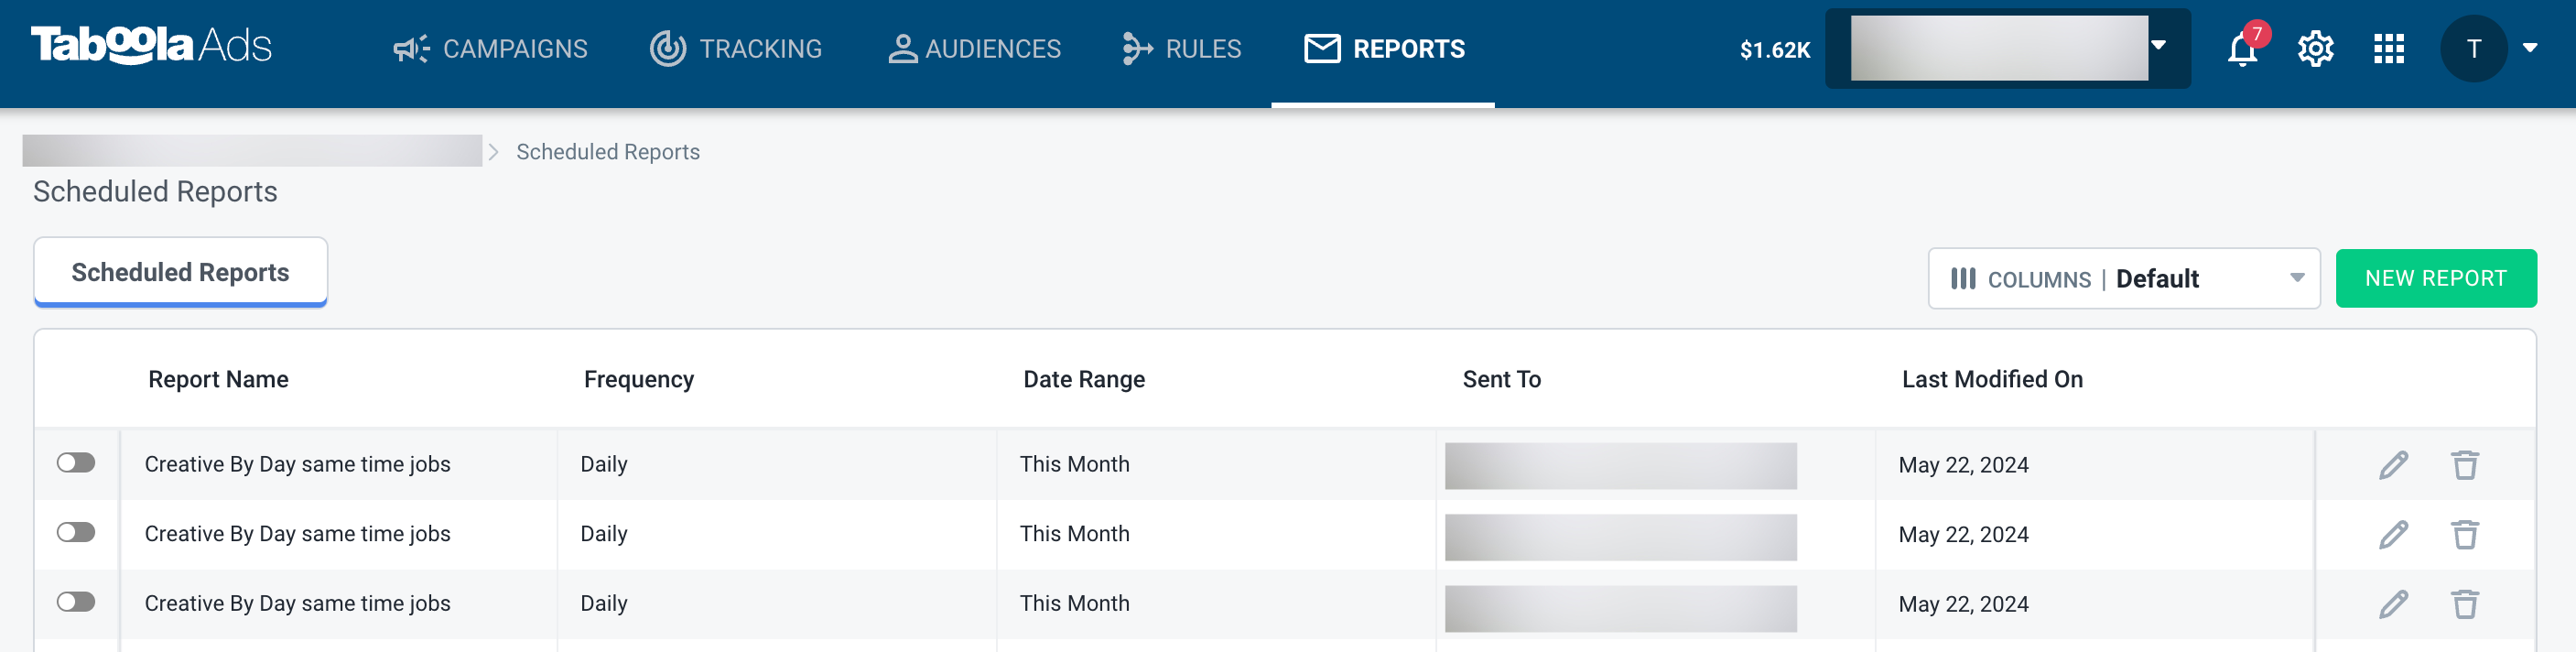
Task: Delete the second report with trash icon
Action: [x=2465, y=535]
